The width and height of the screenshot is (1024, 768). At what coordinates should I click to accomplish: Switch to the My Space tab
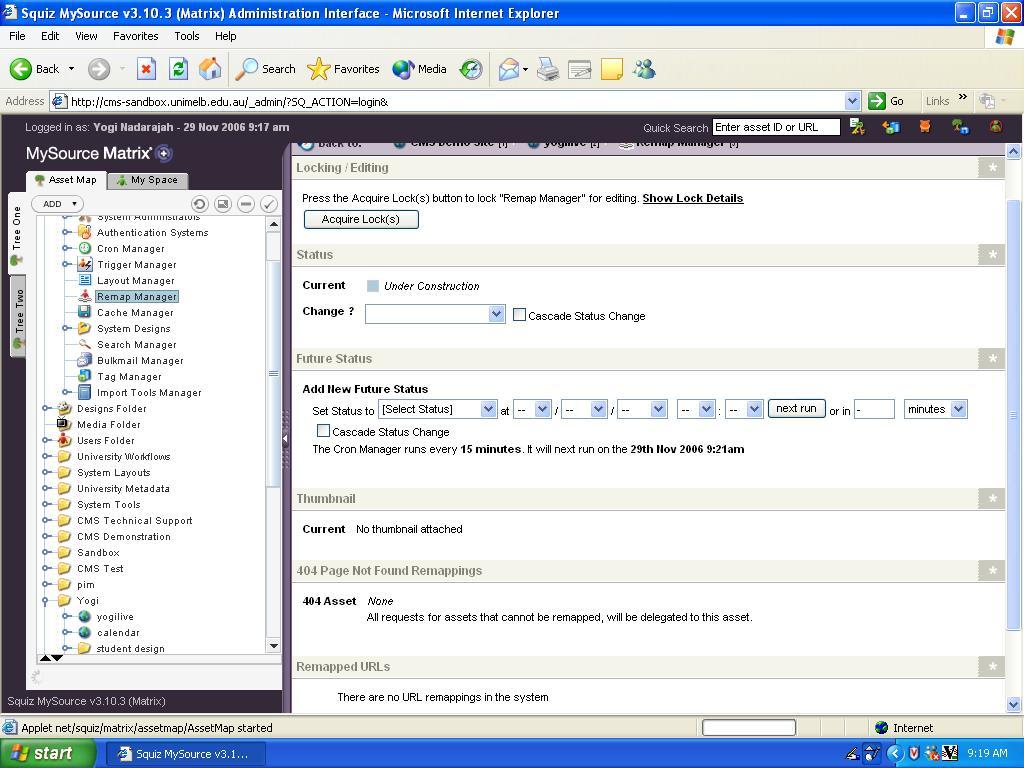pos(146,180)
